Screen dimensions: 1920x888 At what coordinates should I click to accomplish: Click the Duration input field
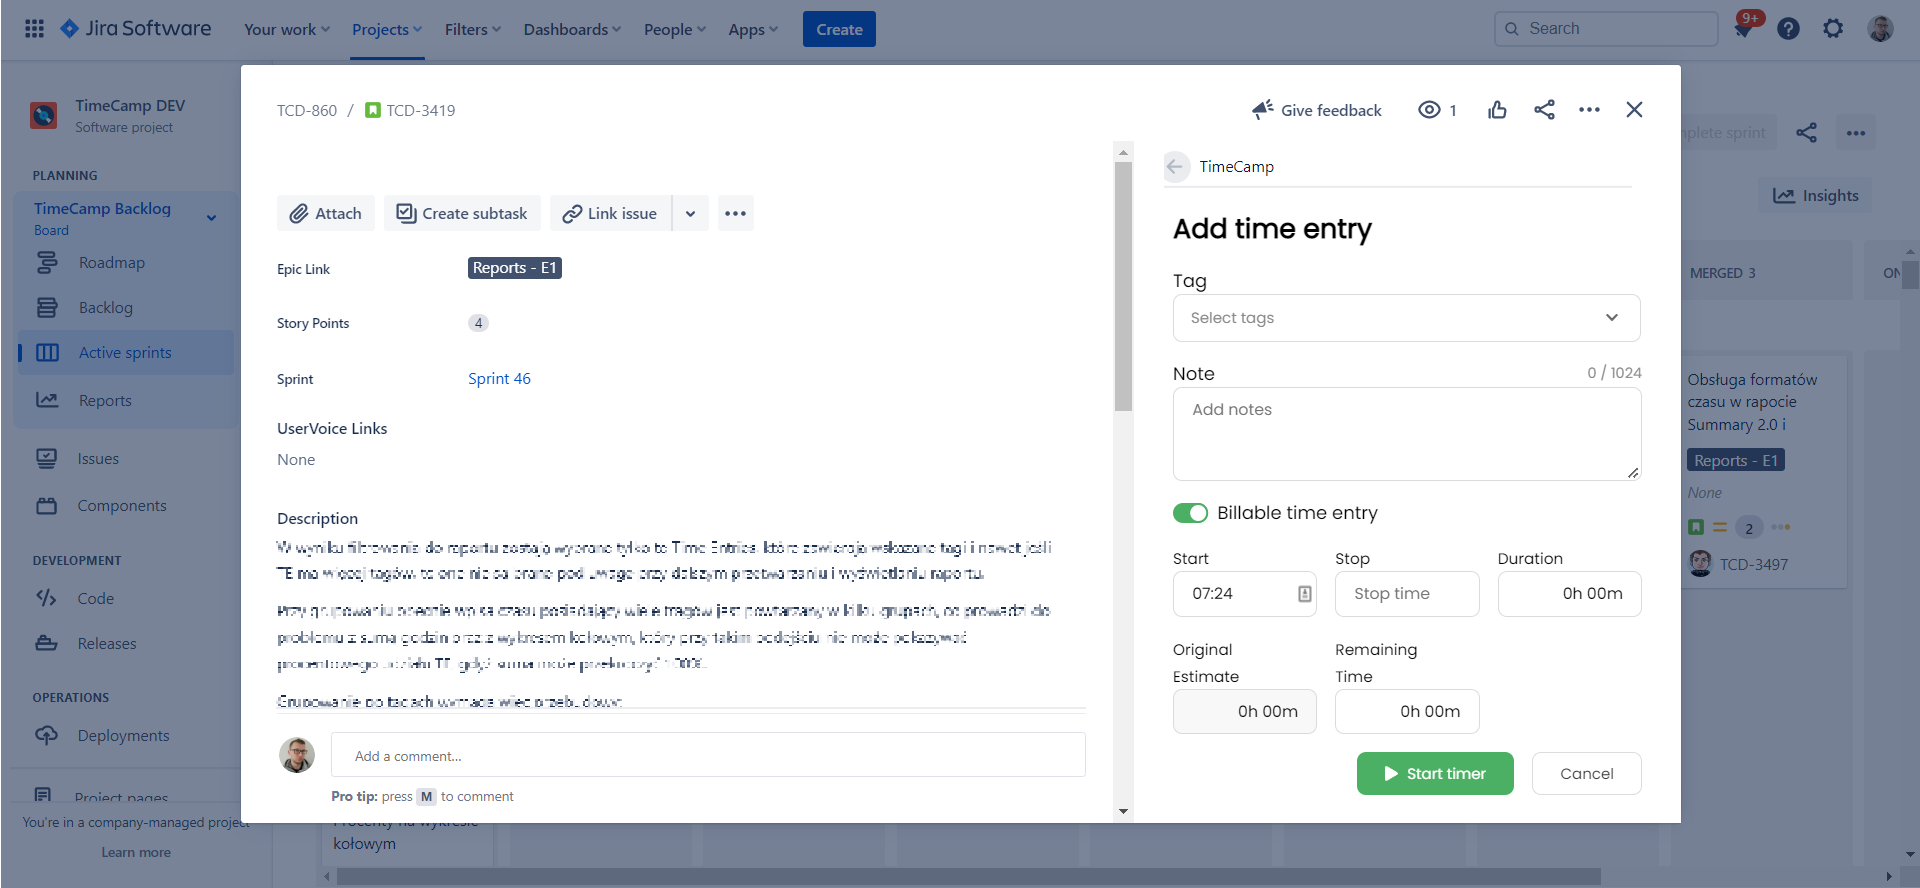click(x=1569, y=594)
